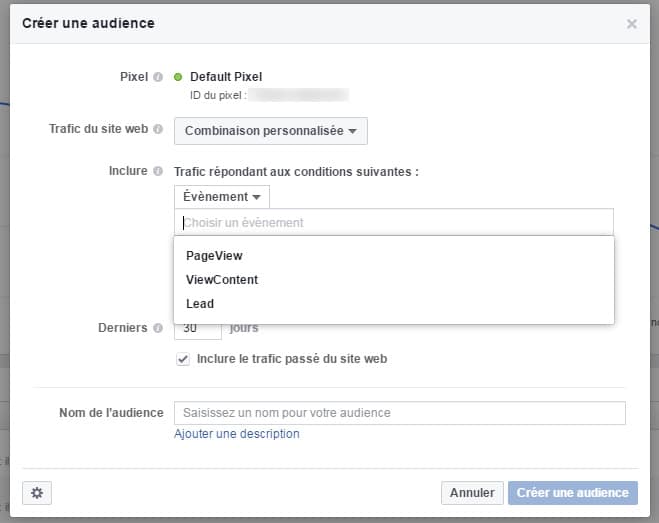Viewport: 659px width, 523px height.
Task: Click the jours label after the number field
Action: coord(244,328)
